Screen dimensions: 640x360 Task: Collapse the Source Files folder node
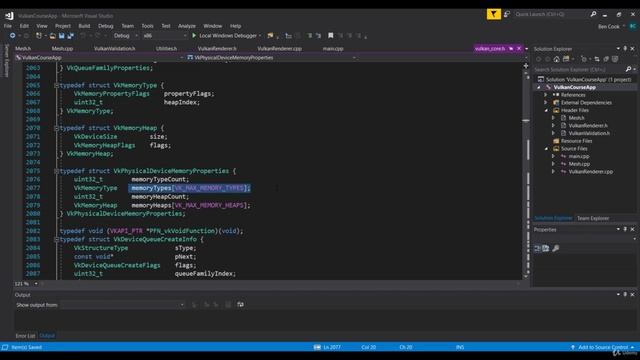coord(546,149)
